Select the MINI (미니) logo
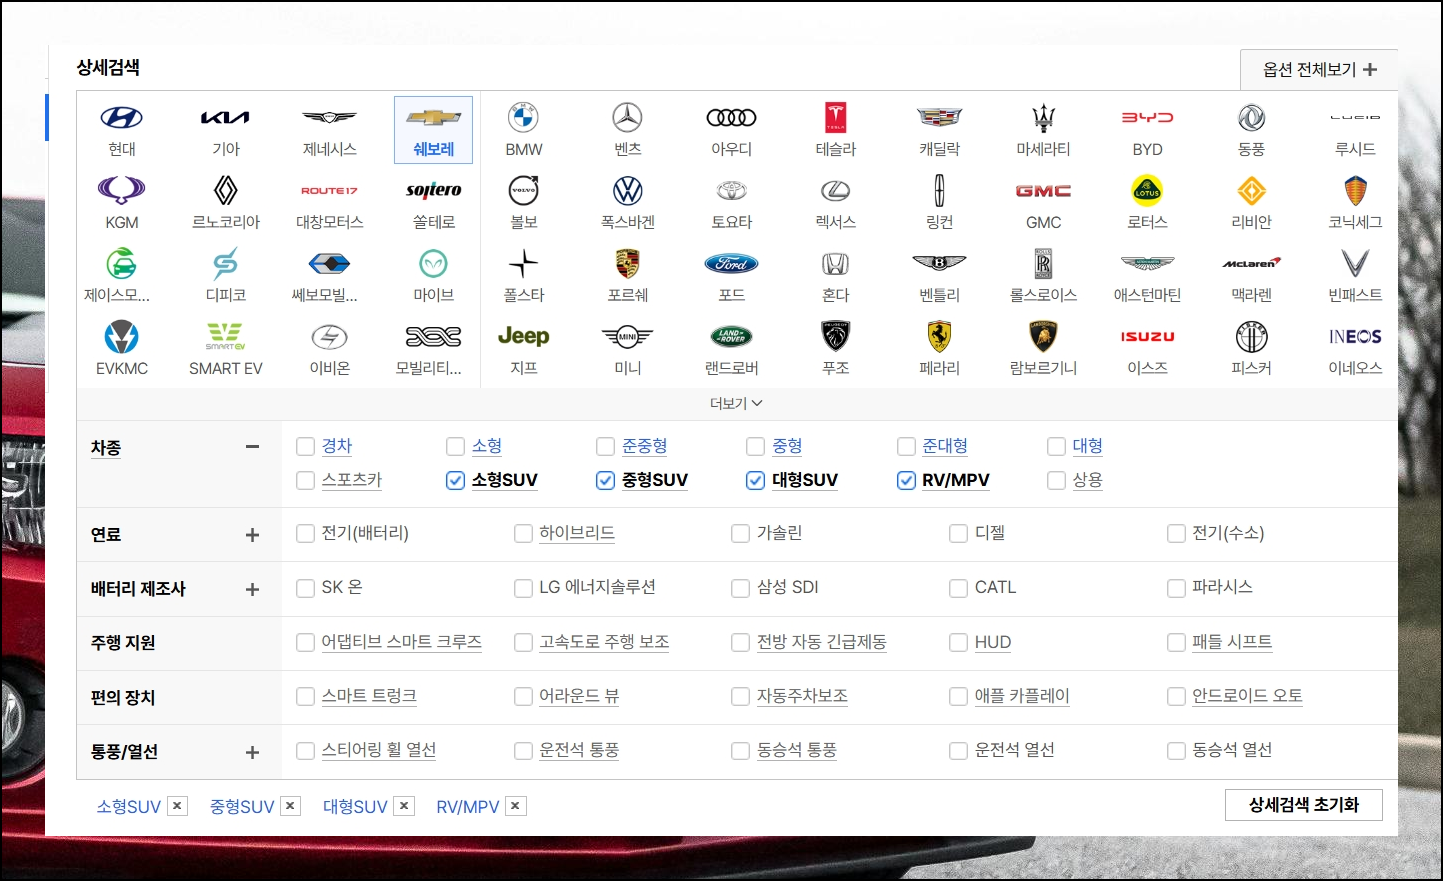Screen dimensions: 1443x881 (628, 337)
